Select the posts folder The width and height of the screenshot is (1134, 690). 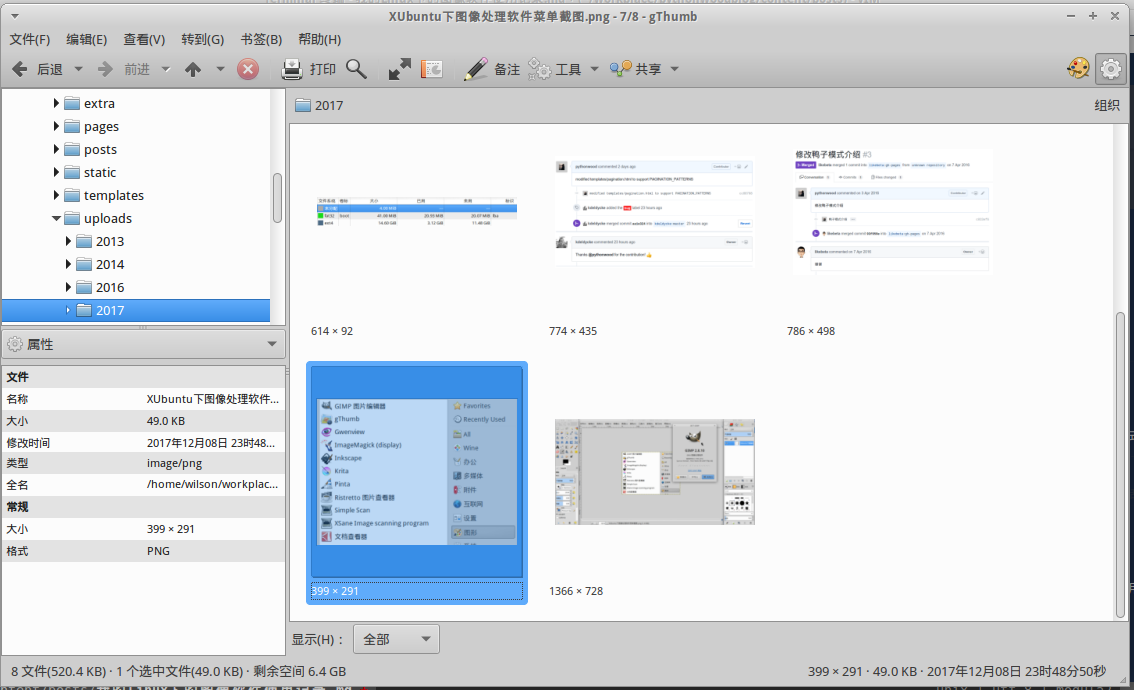click(x=100, y=150)
